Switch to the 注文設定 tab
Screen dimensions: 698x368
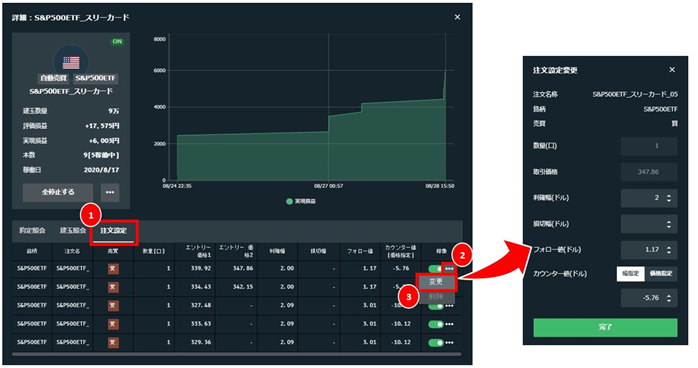point(114,231)
